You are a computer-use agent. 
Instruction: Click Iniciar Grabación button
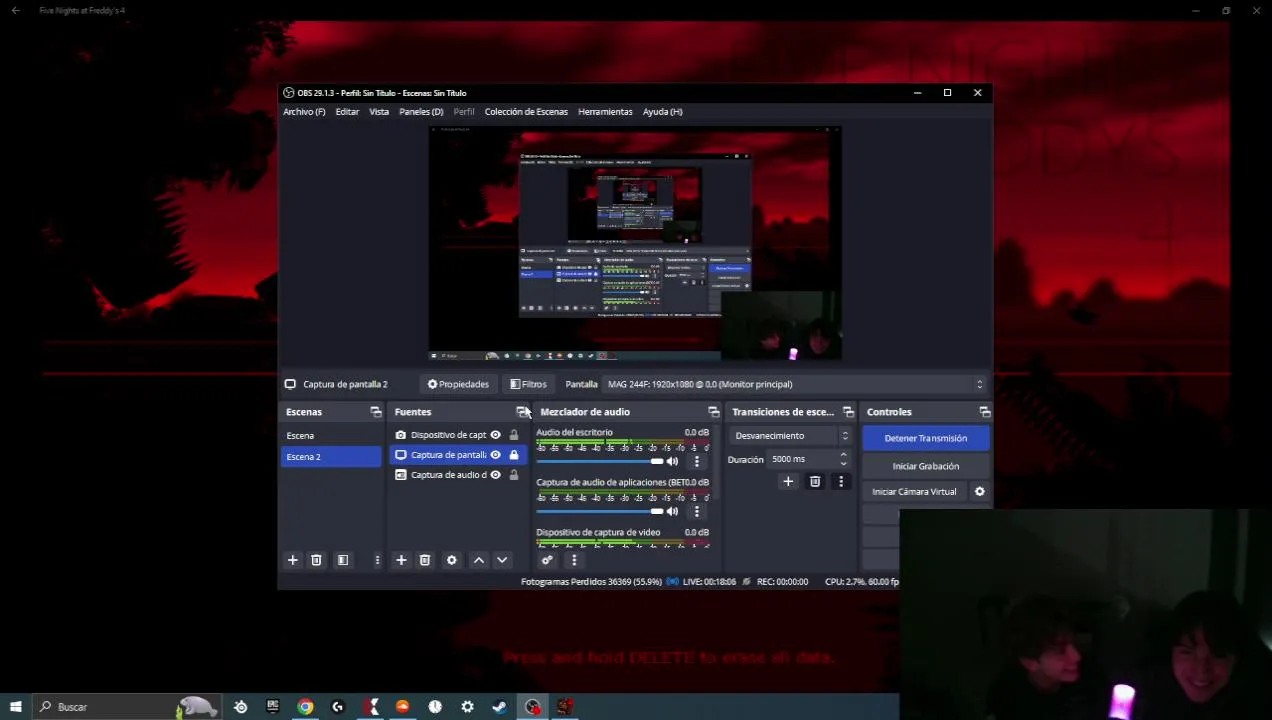pos(925,466)
